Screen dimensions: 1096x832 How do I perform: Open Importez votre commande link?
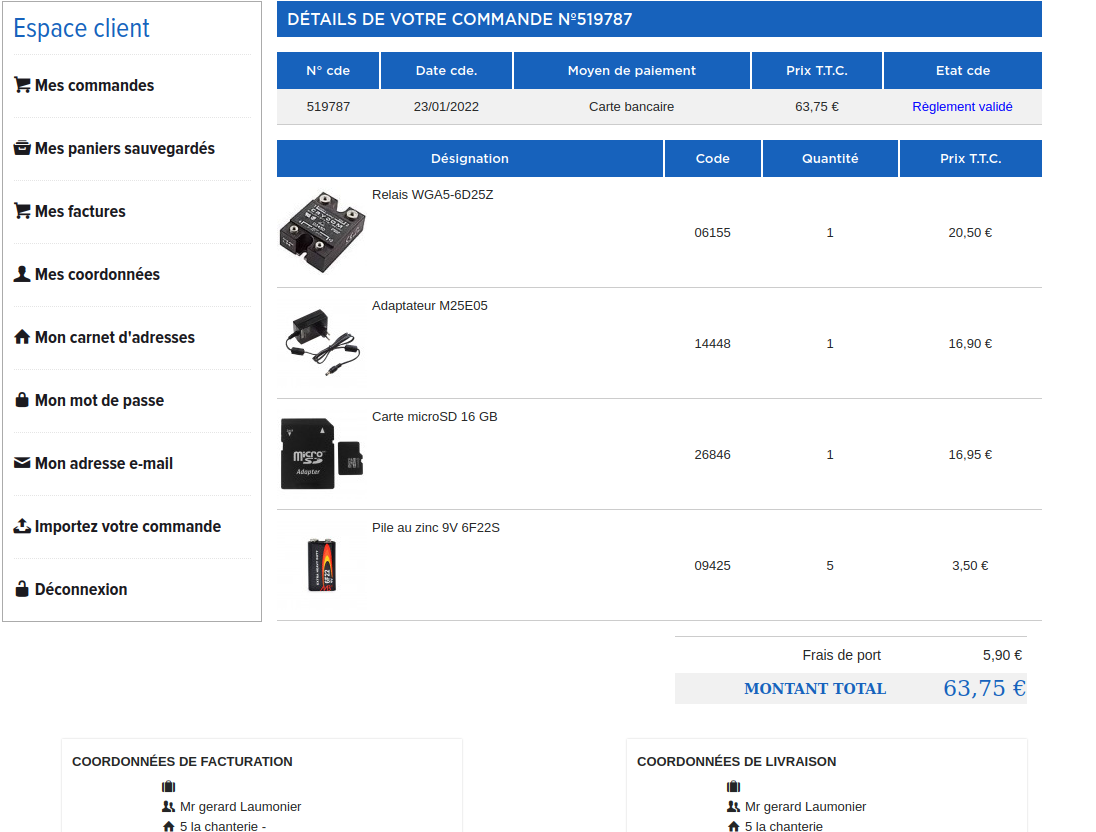128,526
